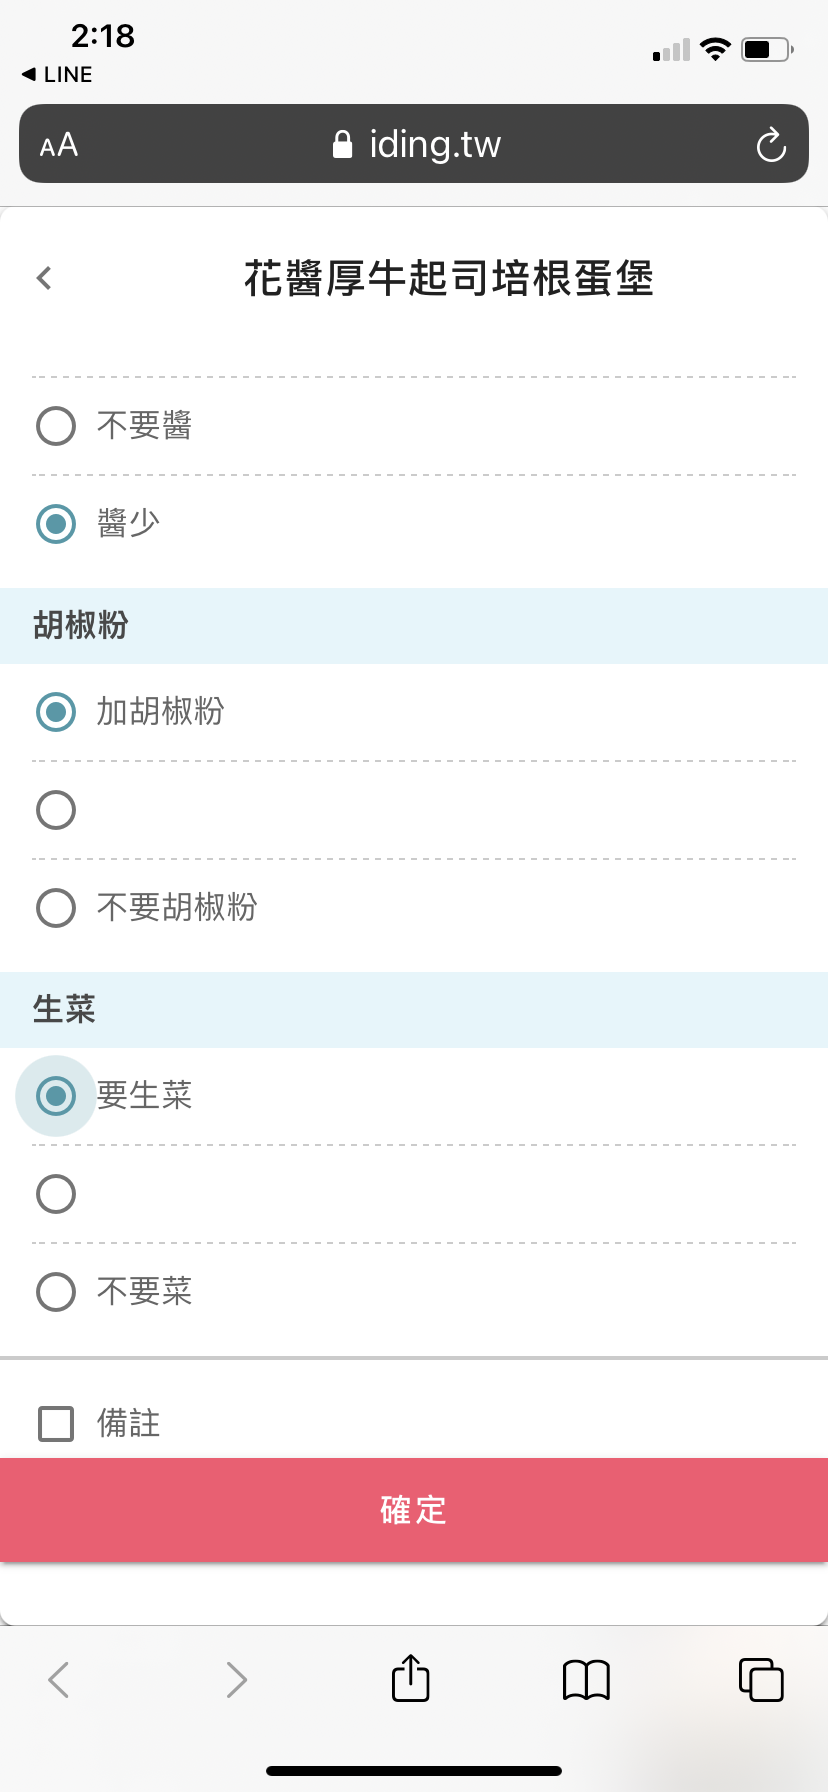Select the unlabeled option under 胡椒粉
The height and width of the screenshot is (1792, 828).
click(x=56, y=810)
